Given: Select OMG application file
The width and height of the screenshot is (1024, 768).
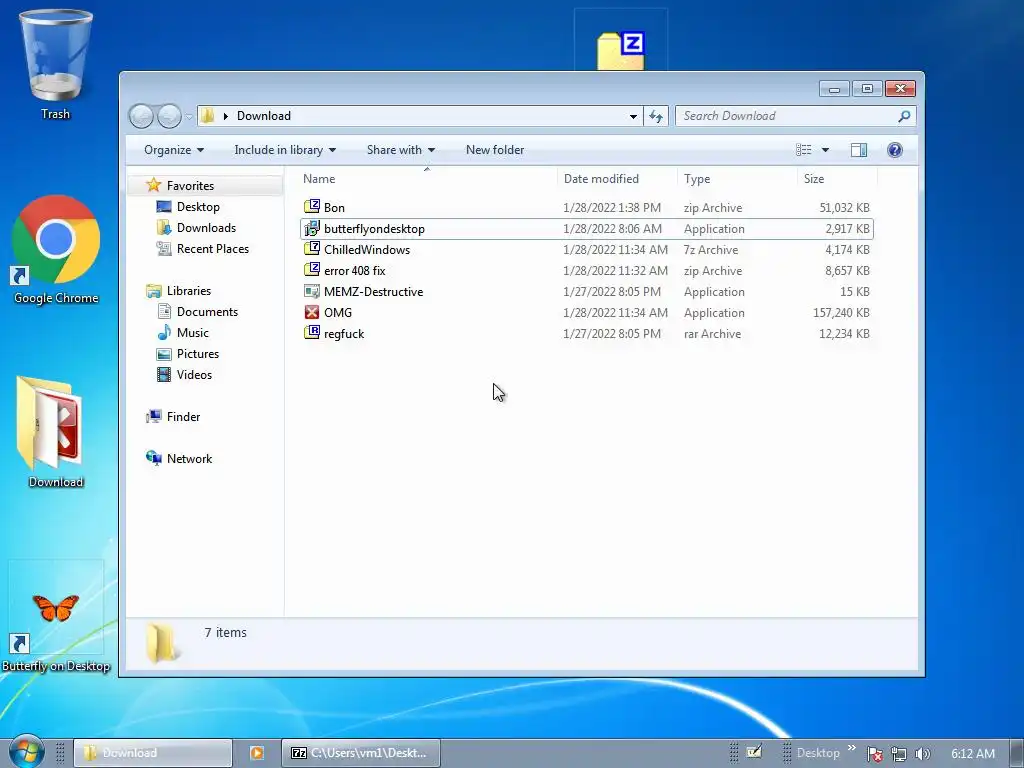Looking at the screenshot, I should click(586, 312).
